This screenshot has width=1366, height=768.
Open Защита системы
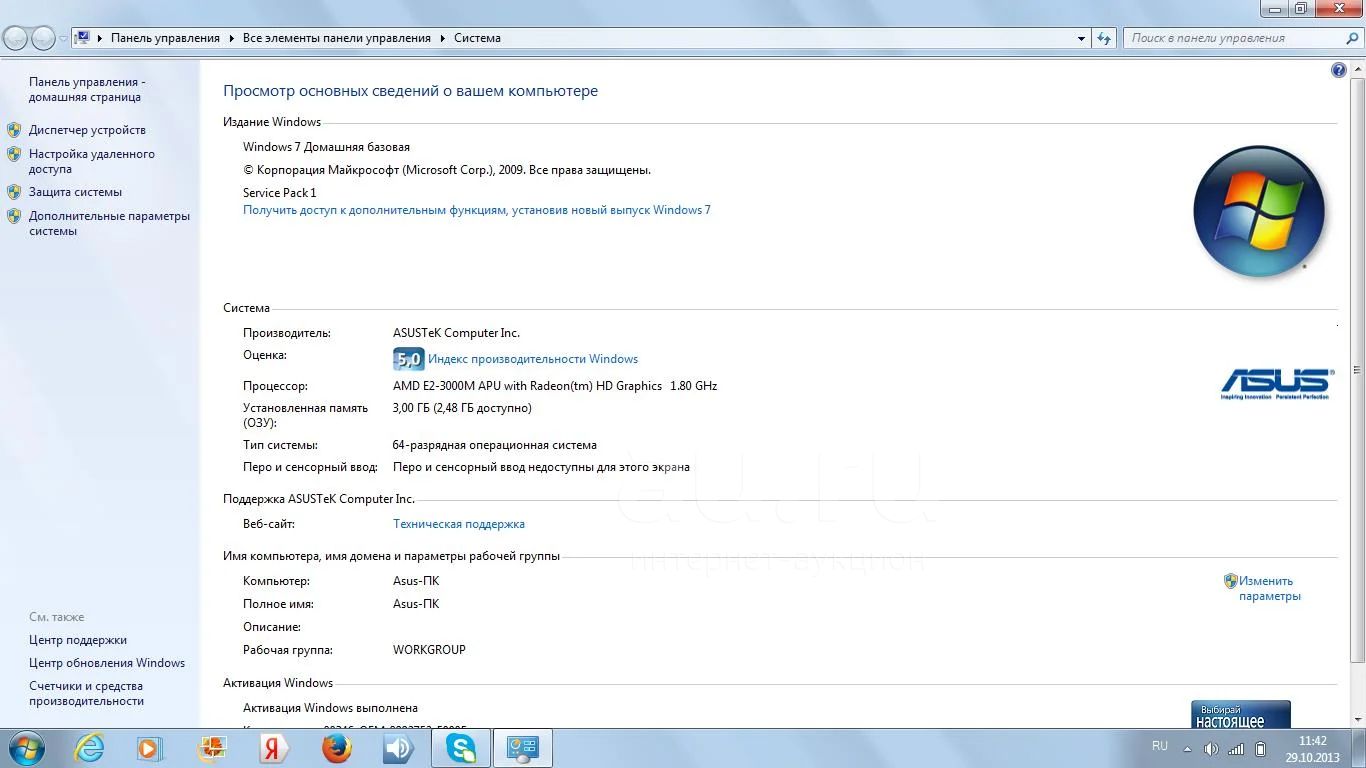click(x=75, y=192)
